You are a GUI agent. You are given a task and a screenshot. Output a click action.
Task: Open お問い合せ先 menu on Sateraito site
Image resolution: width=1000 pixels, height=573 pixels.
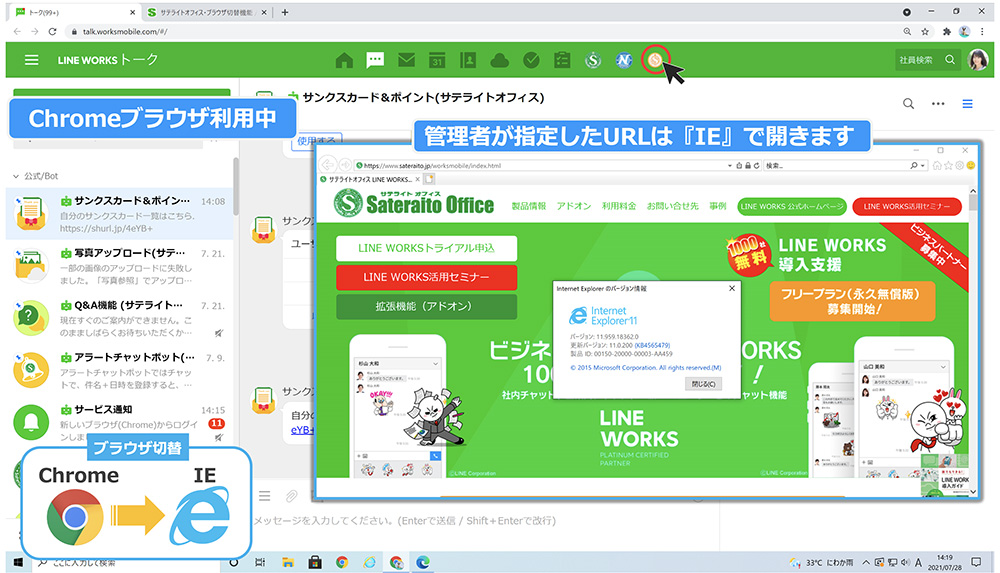[672, 206]
